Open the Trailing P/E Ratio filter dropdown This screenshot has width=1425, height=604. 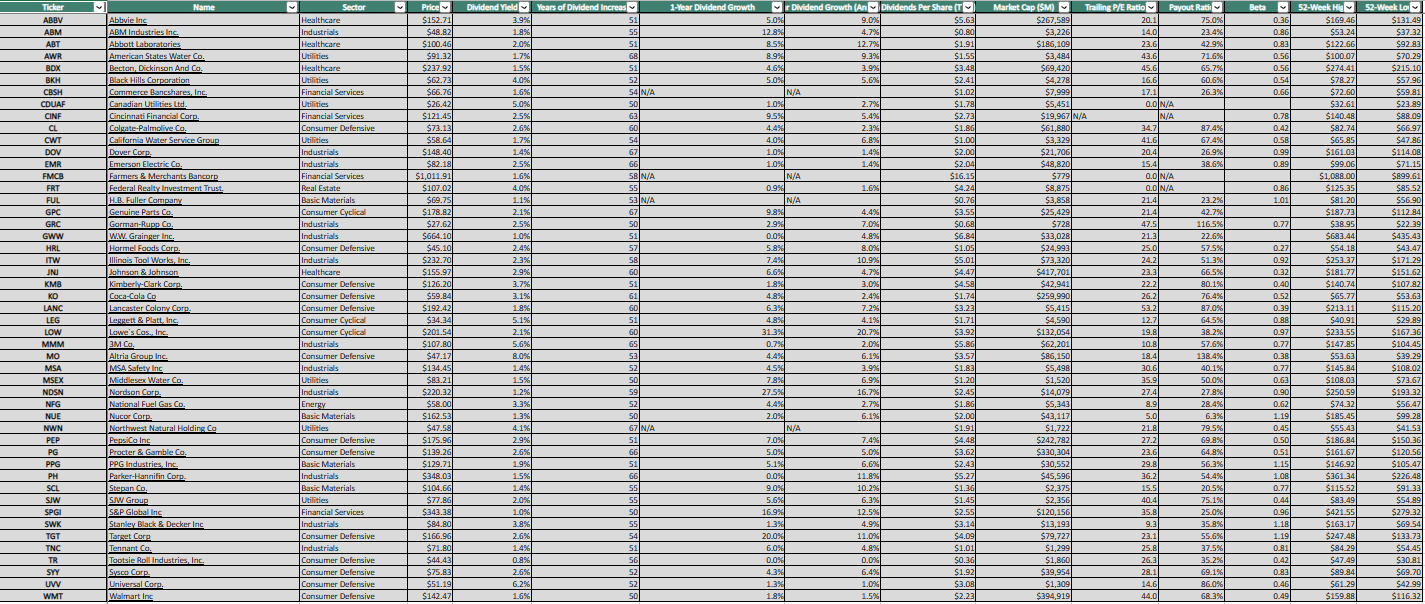[x=1151, y=7]
